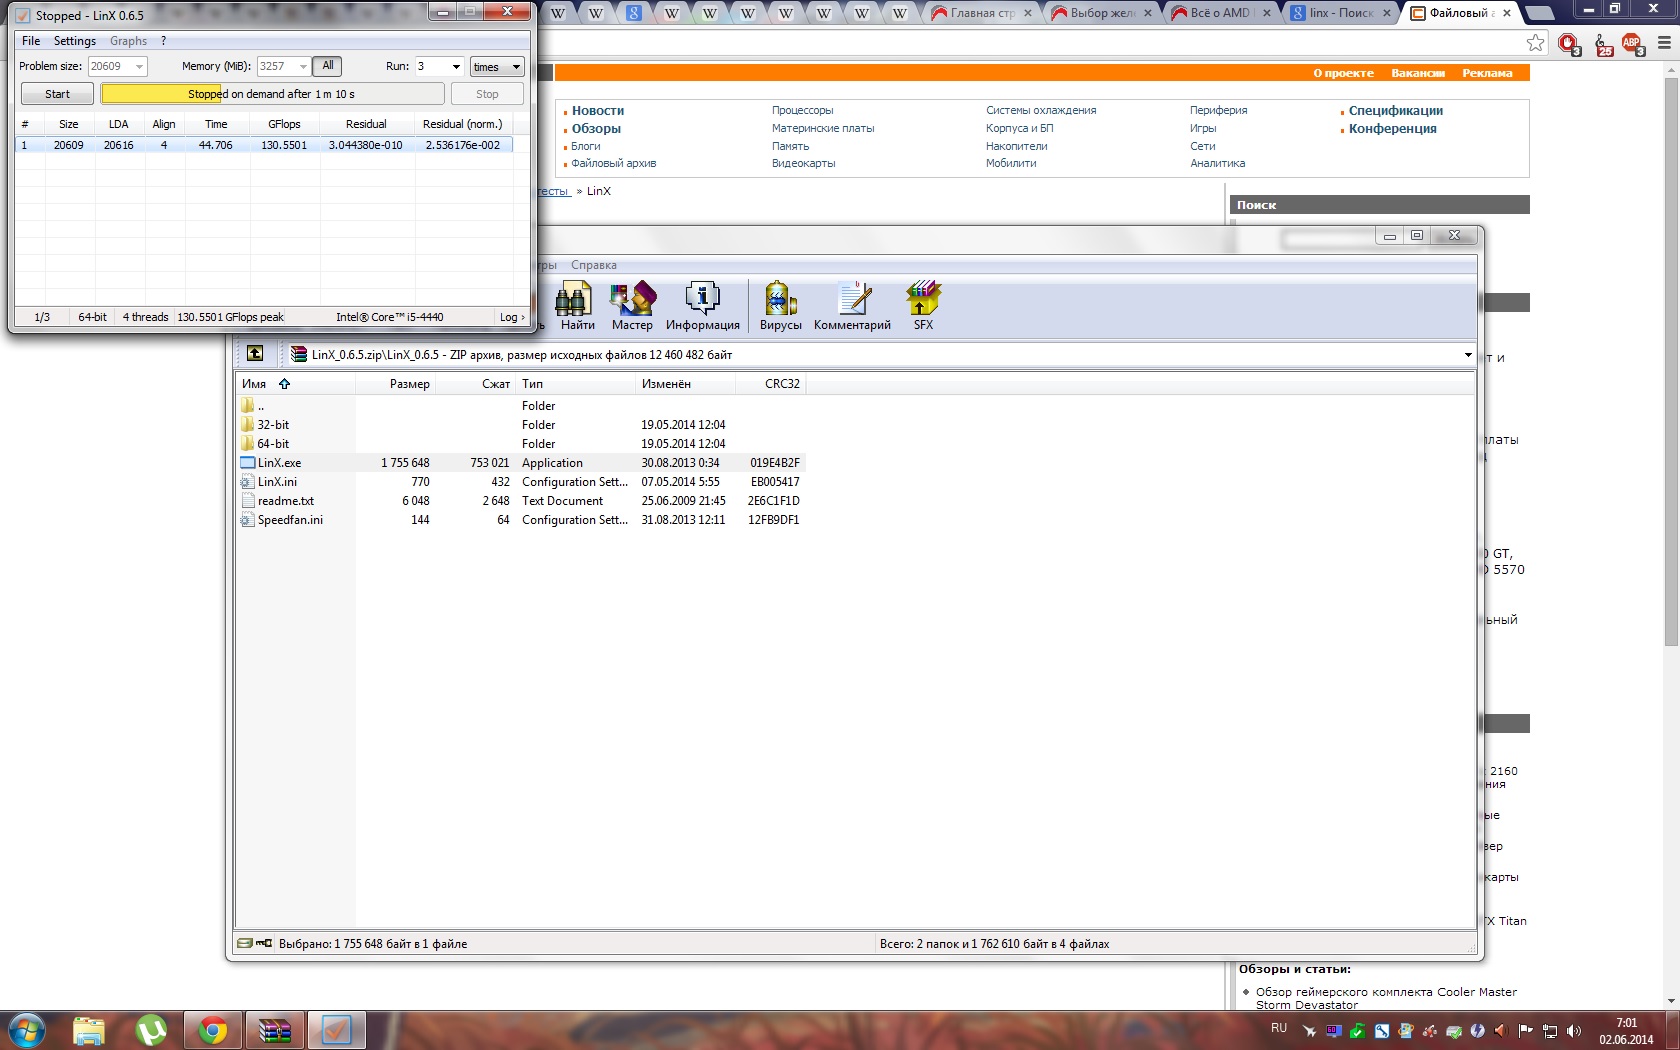The image size is (1680, 1050).
Task: Switch to uTorrent on the taskbar
Action: tap(151, 1029)
